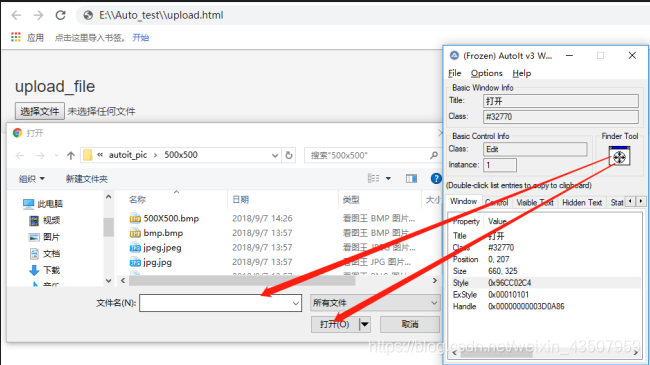This screenshot has width=650, height=365.
Task: Select the Style 0x96CC02C4 row
Action: (546, 283)
